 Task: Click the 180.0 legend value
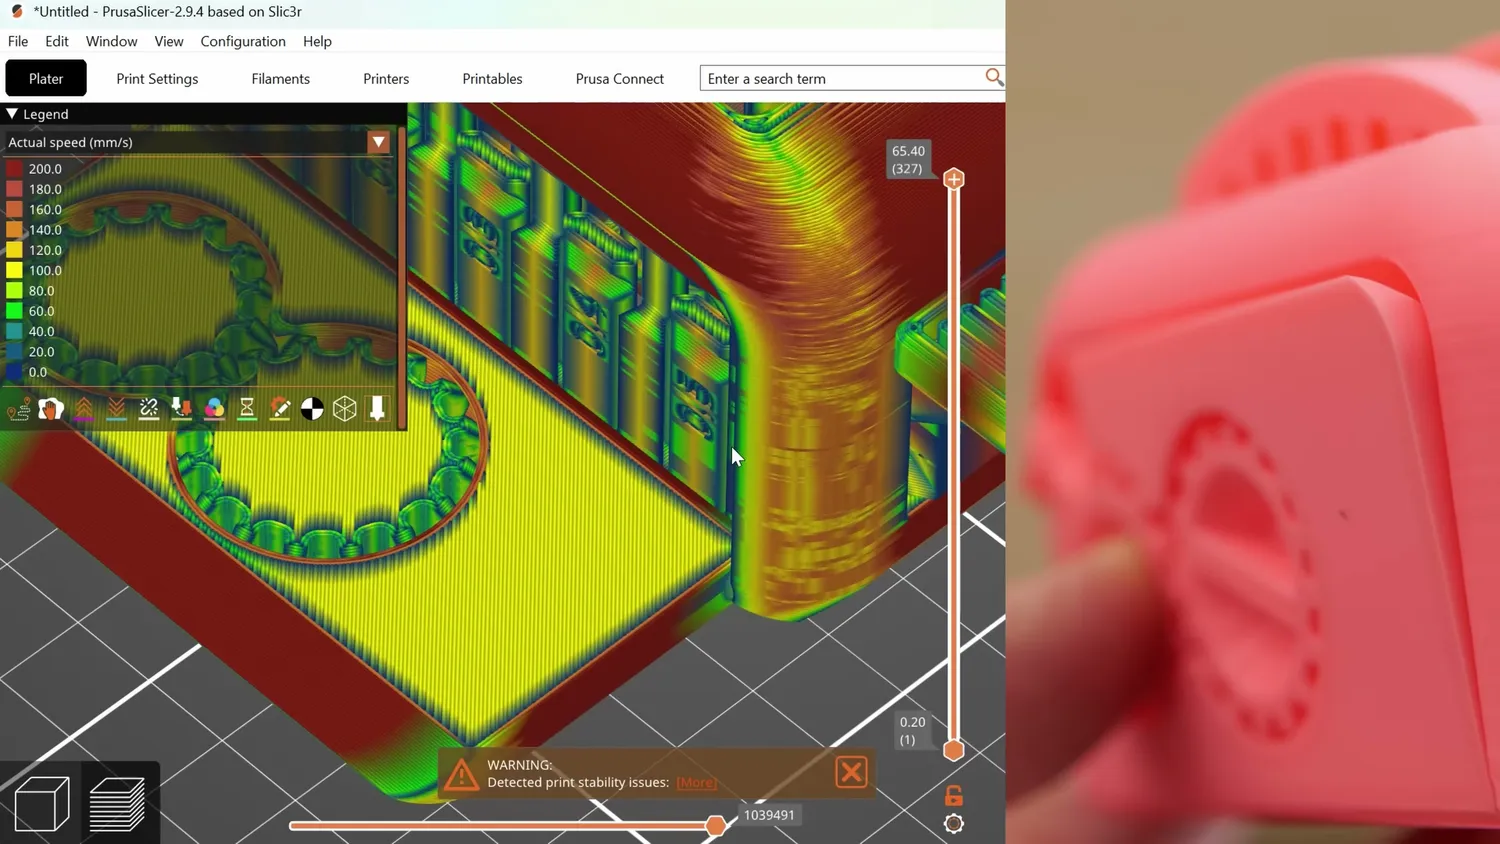click(45, 189)
